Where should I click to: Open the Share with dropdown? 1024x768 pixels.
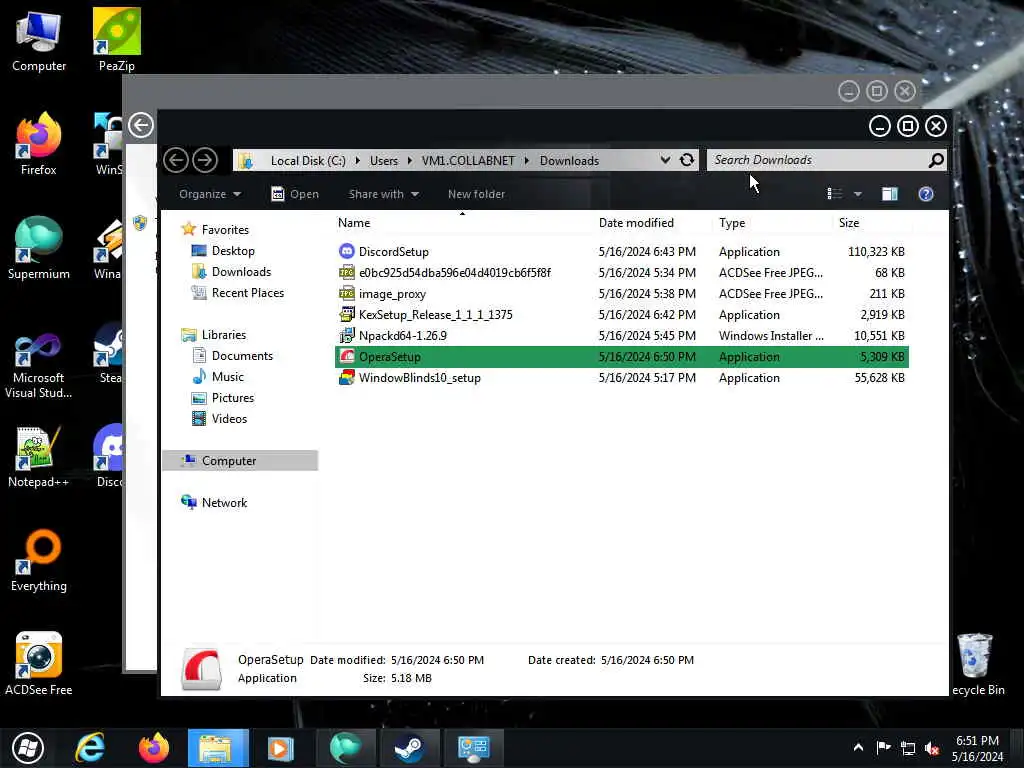coord(383,194)
